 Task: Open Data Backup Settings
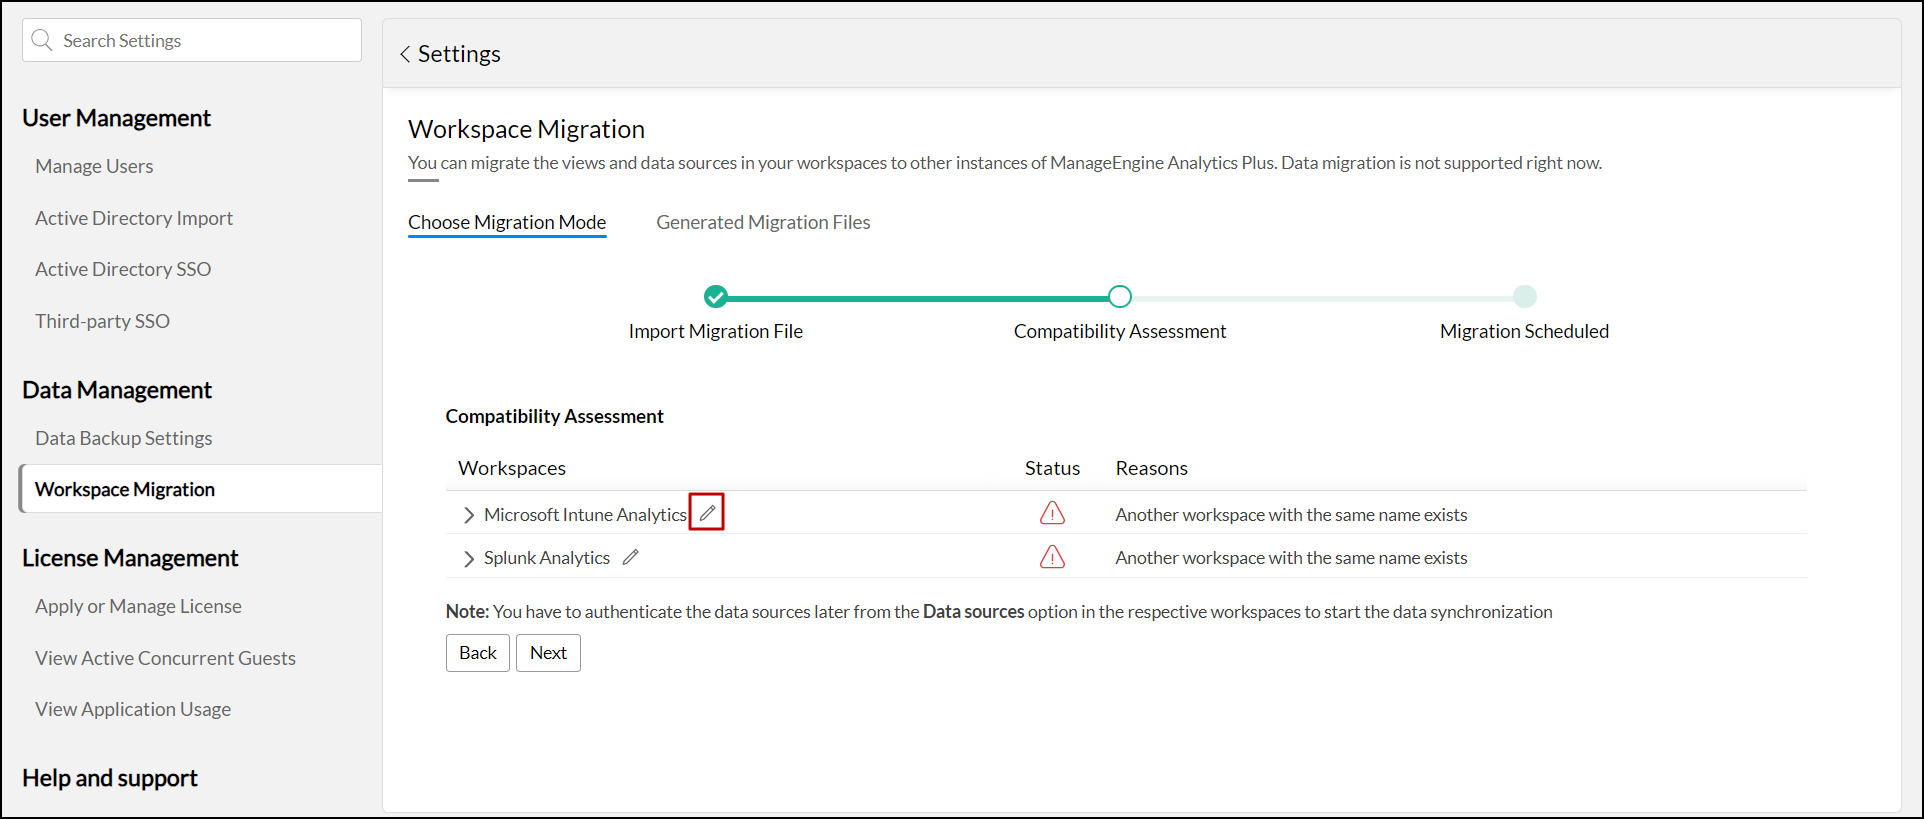[x=124, y=438]
